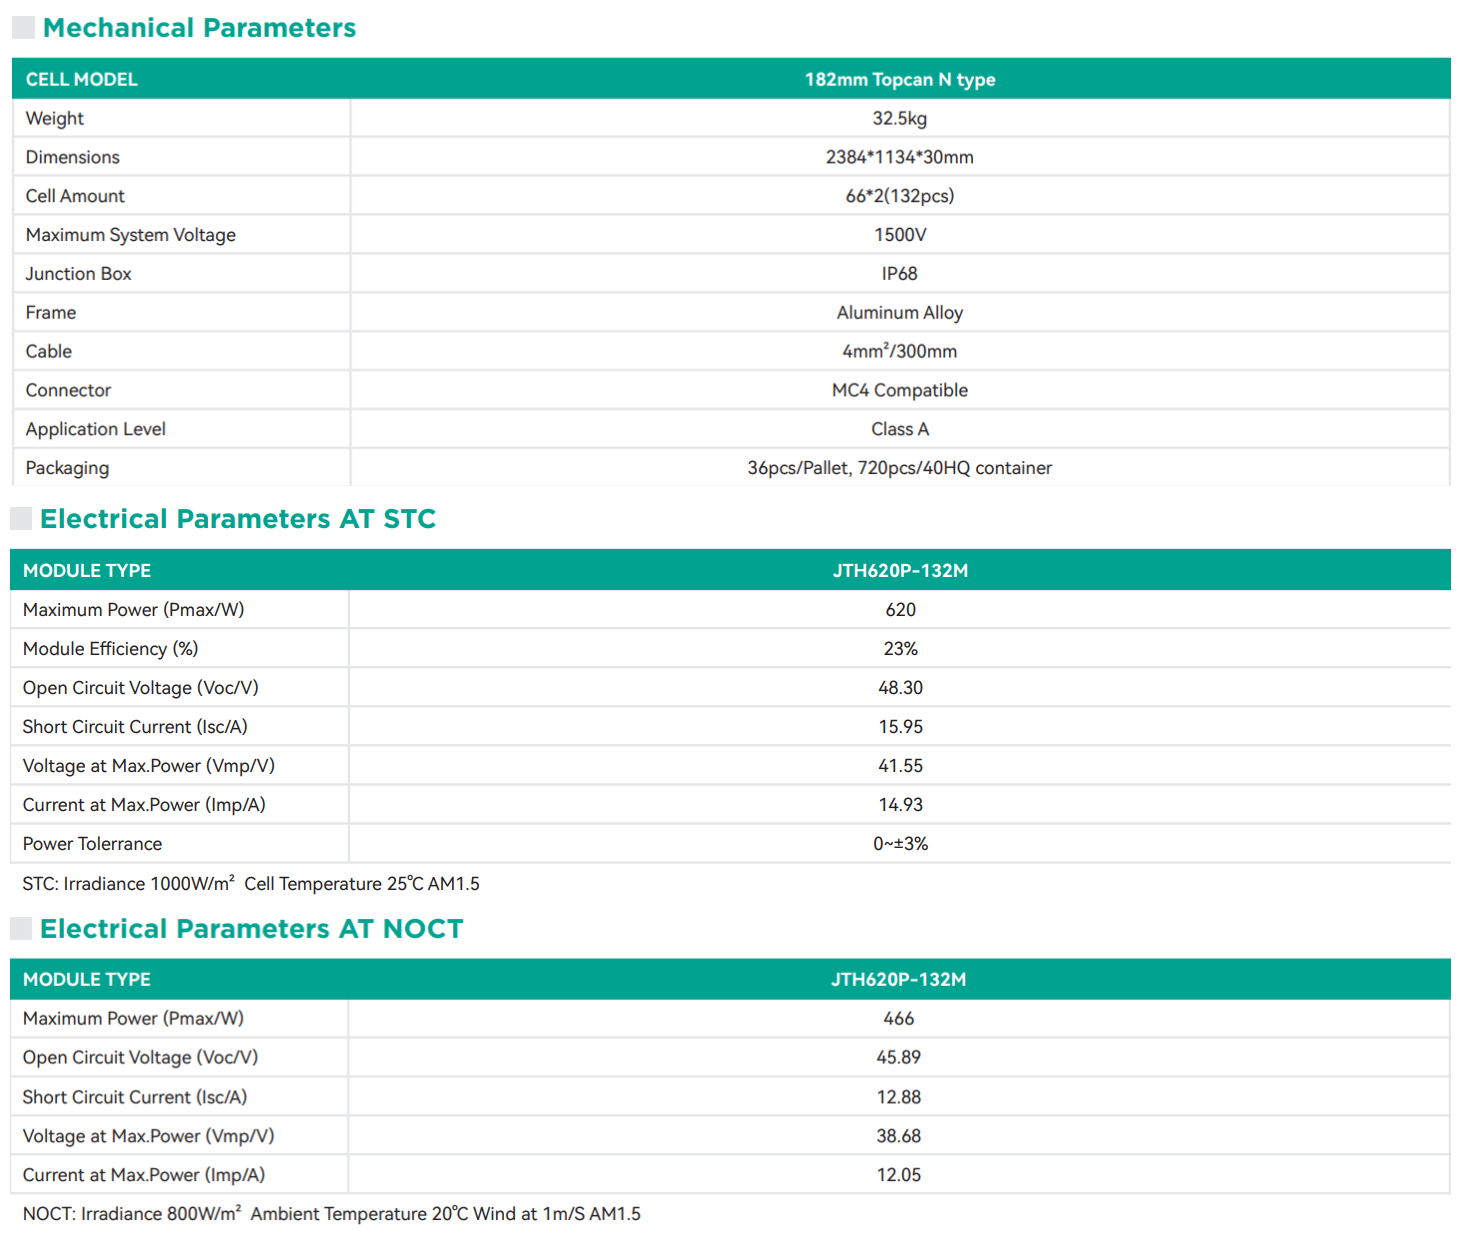Click the IP68 junction box value

pyautogui.click(x=899, y=274)
